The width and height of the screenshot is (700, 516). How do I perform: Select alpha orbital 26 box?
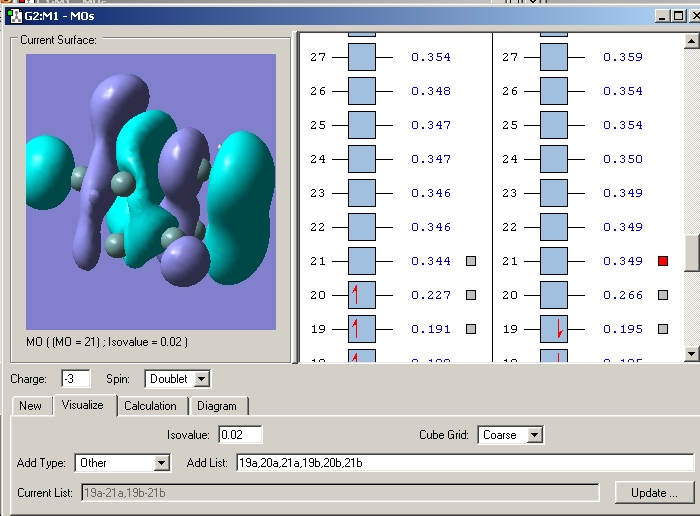pos(362,91)
